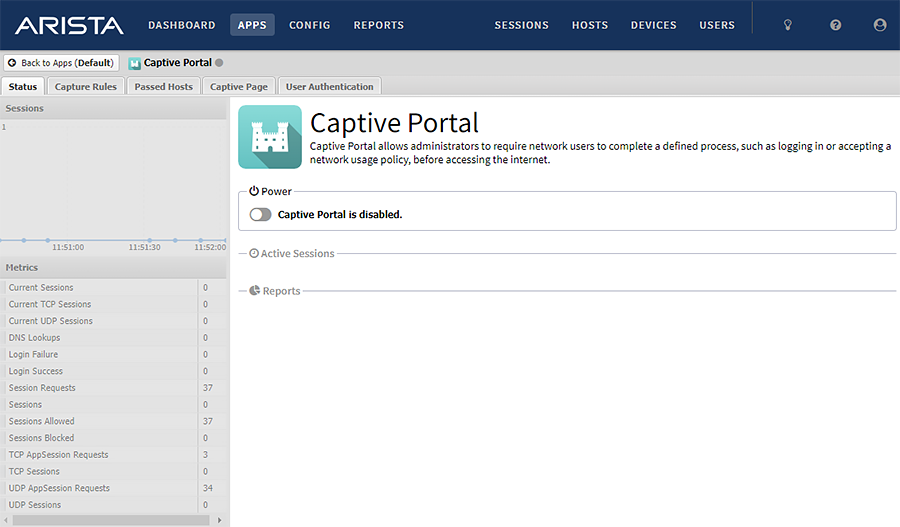
Task: Click the Power symbol icon
Action: pyautogui.click(x=254, y=191)
